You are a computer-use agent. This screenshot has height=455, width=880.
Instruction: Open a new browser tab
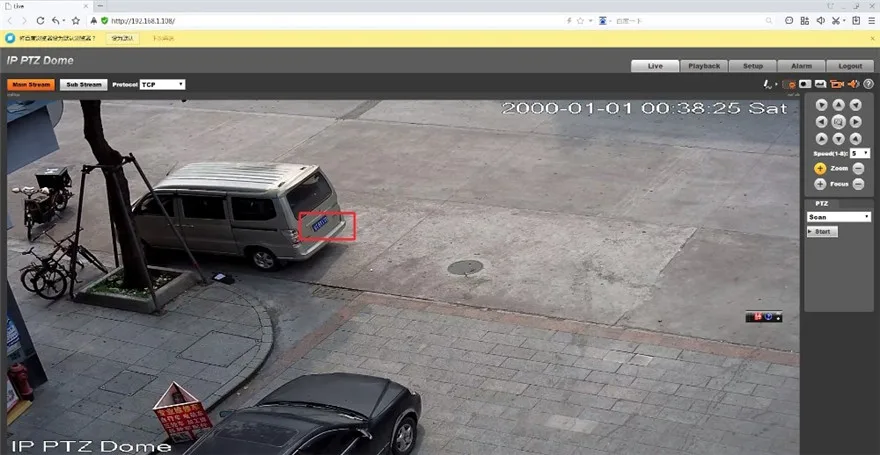[x=100, y=6]
